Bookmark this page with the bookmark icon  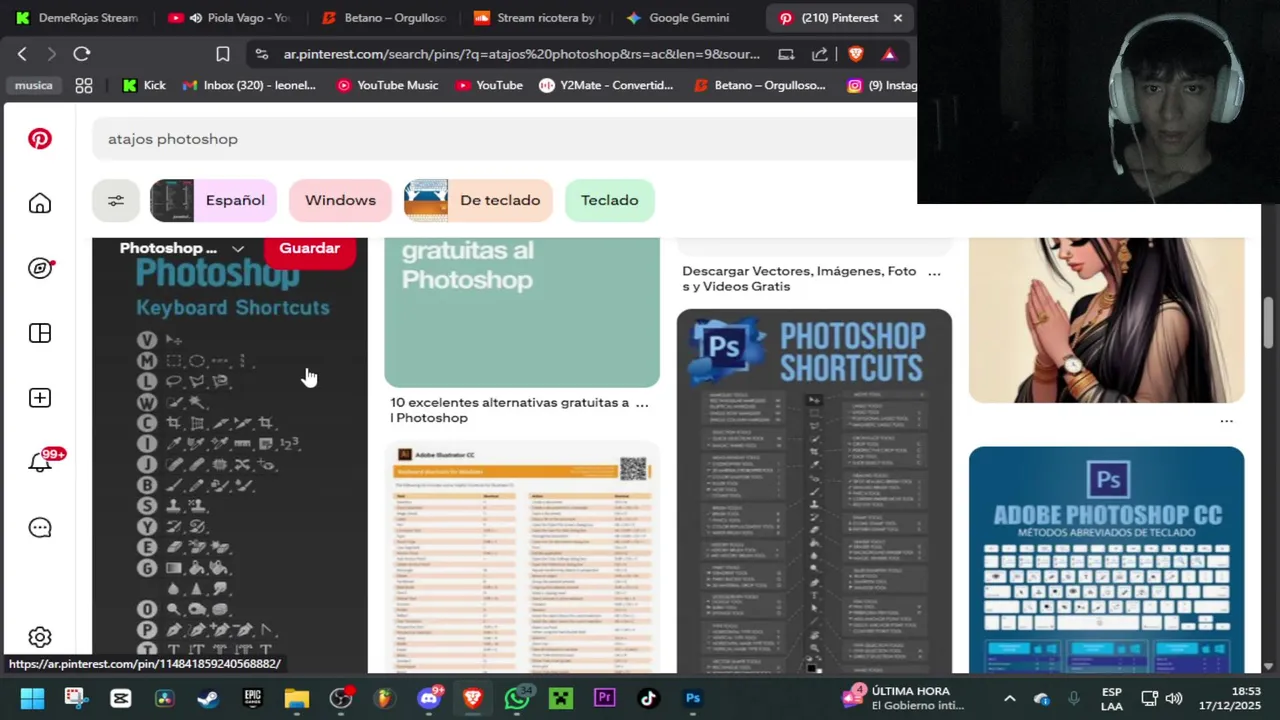click(x=223, y=54)
